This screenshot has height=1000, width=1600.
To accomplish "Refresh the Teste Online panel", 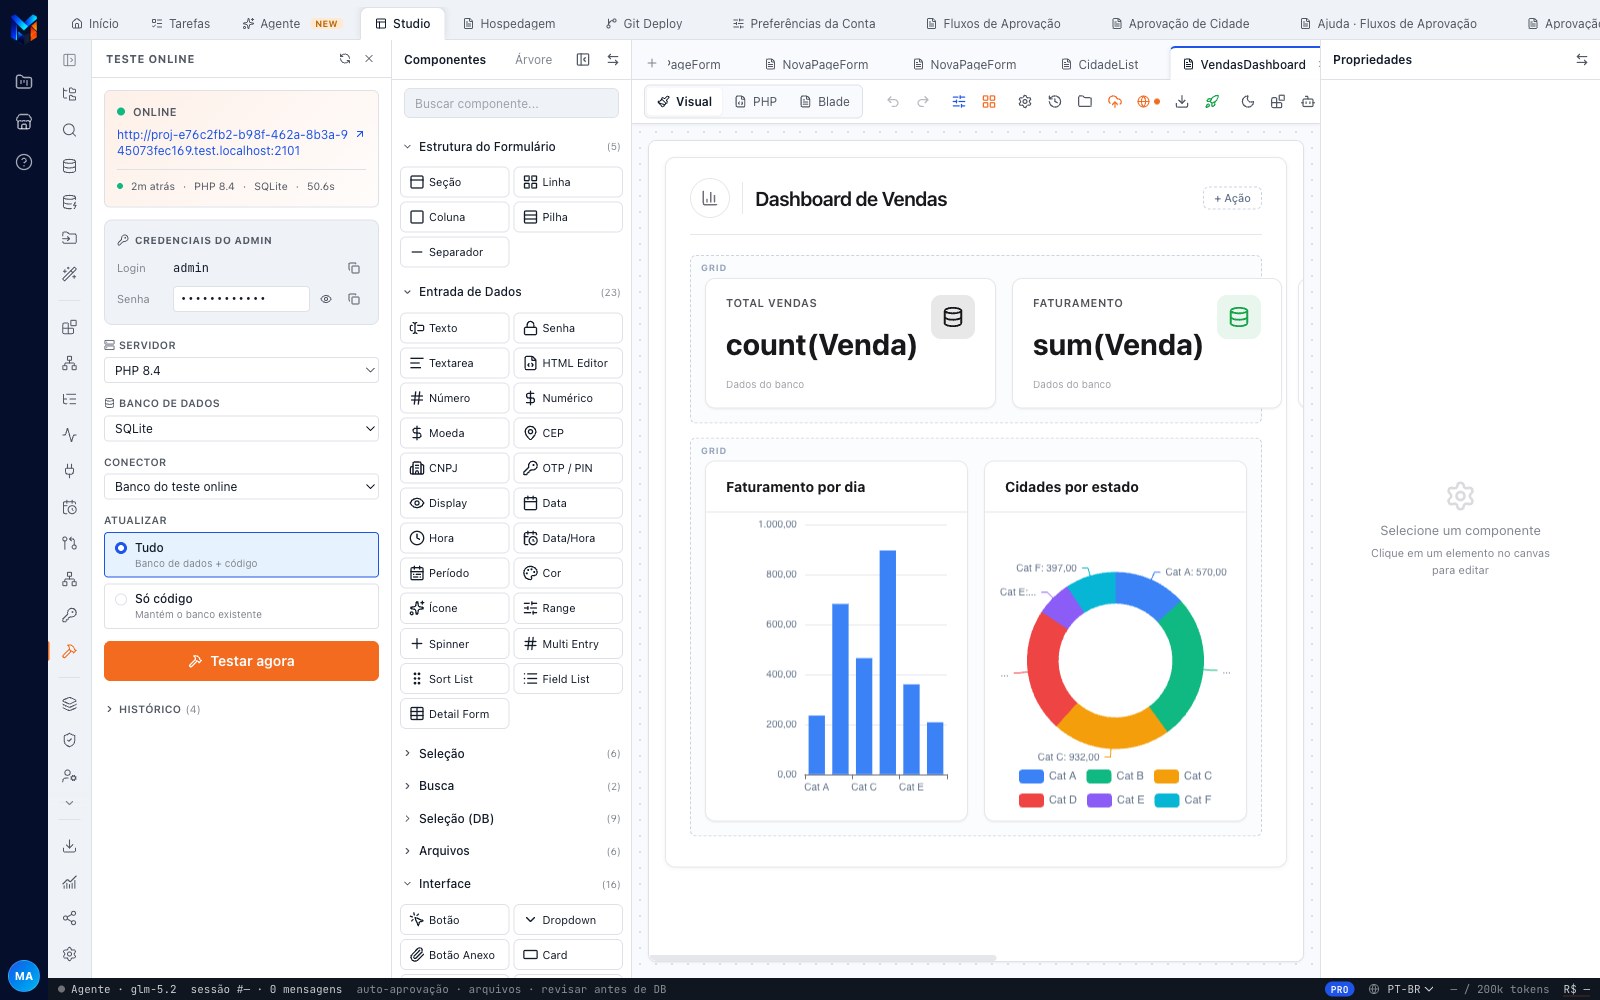I will (x=345, y=59).
